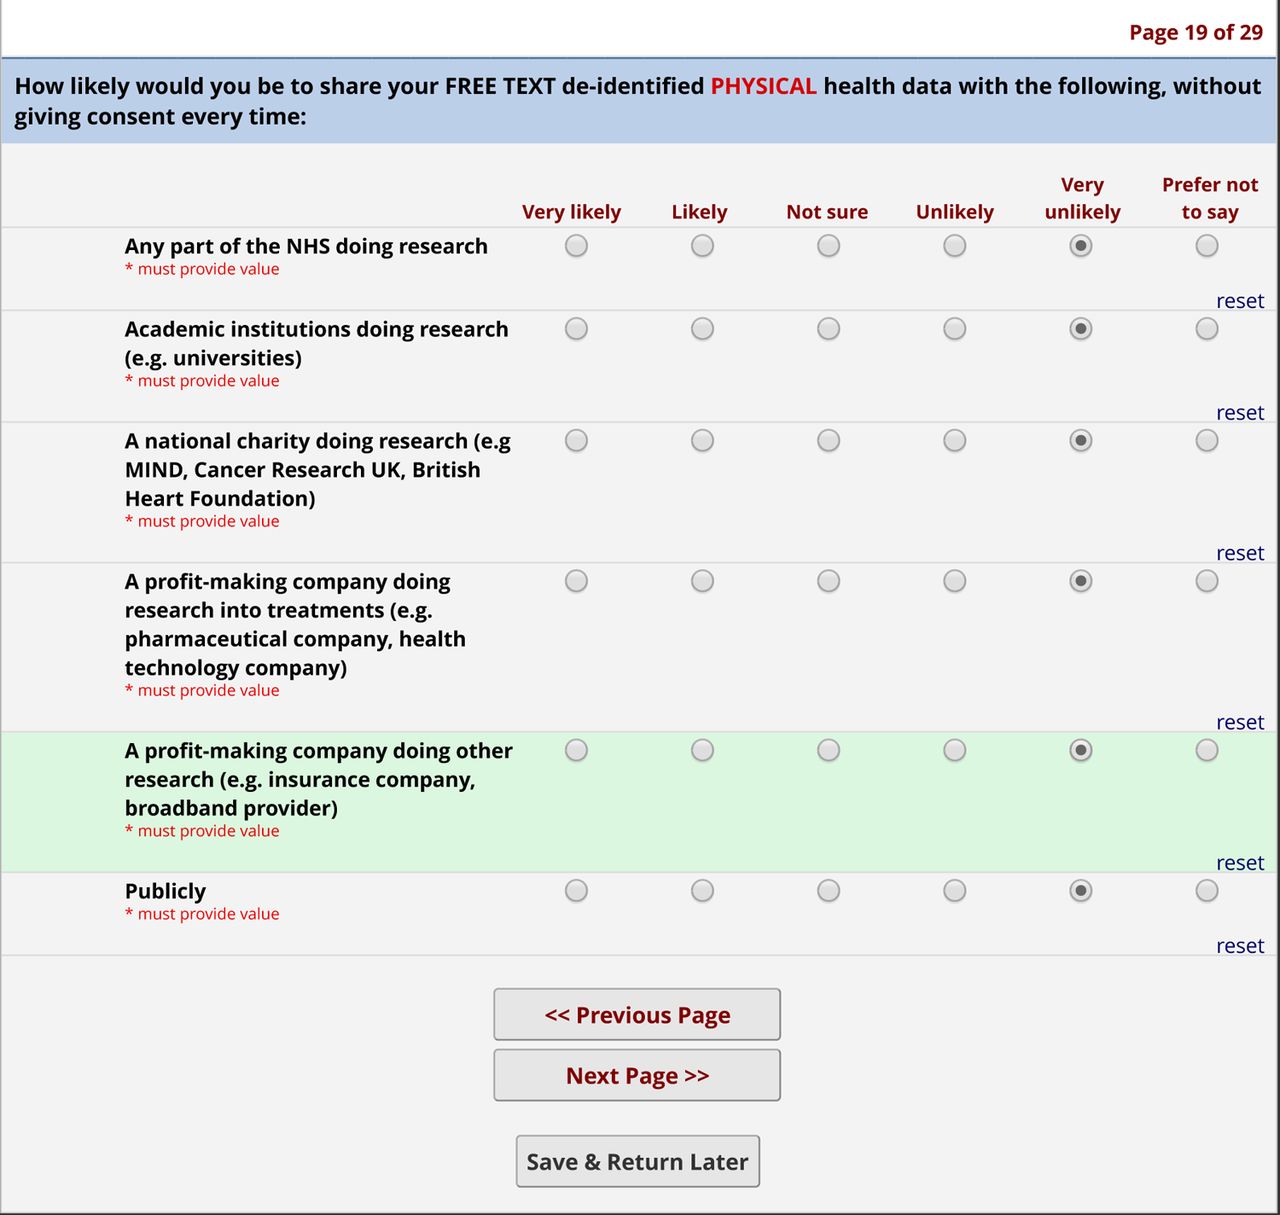This screenshot has width=1280, height=1215.
Task: Select Very likely for pharmaceutical company research
Action: [576, 581]
